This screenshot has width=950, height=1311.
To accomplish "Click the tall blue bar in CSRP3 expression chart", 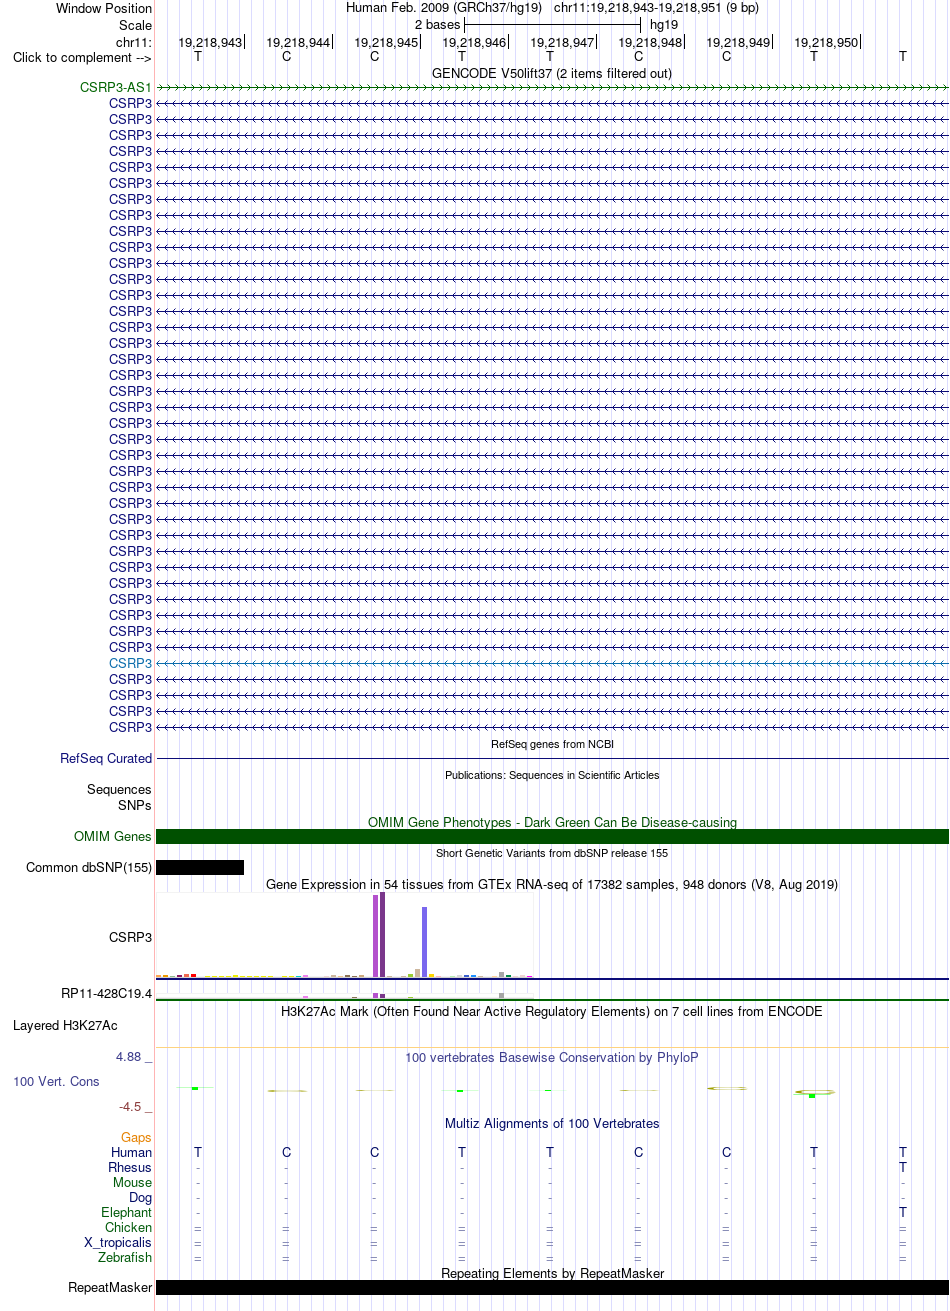I will coord(425,942).
